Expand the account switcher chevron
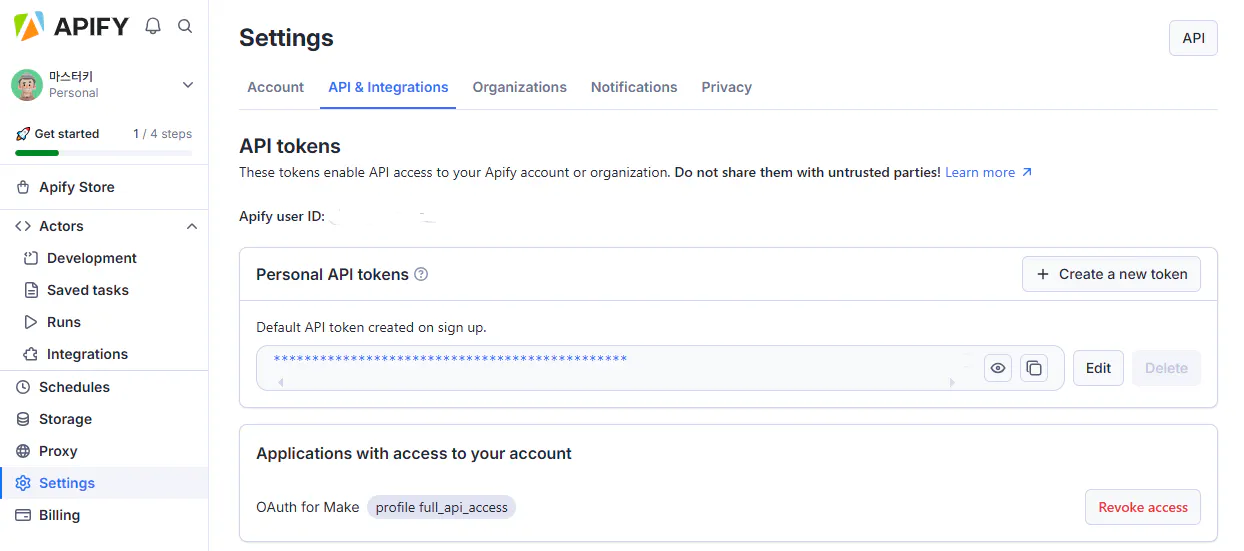 pos(188,85)
